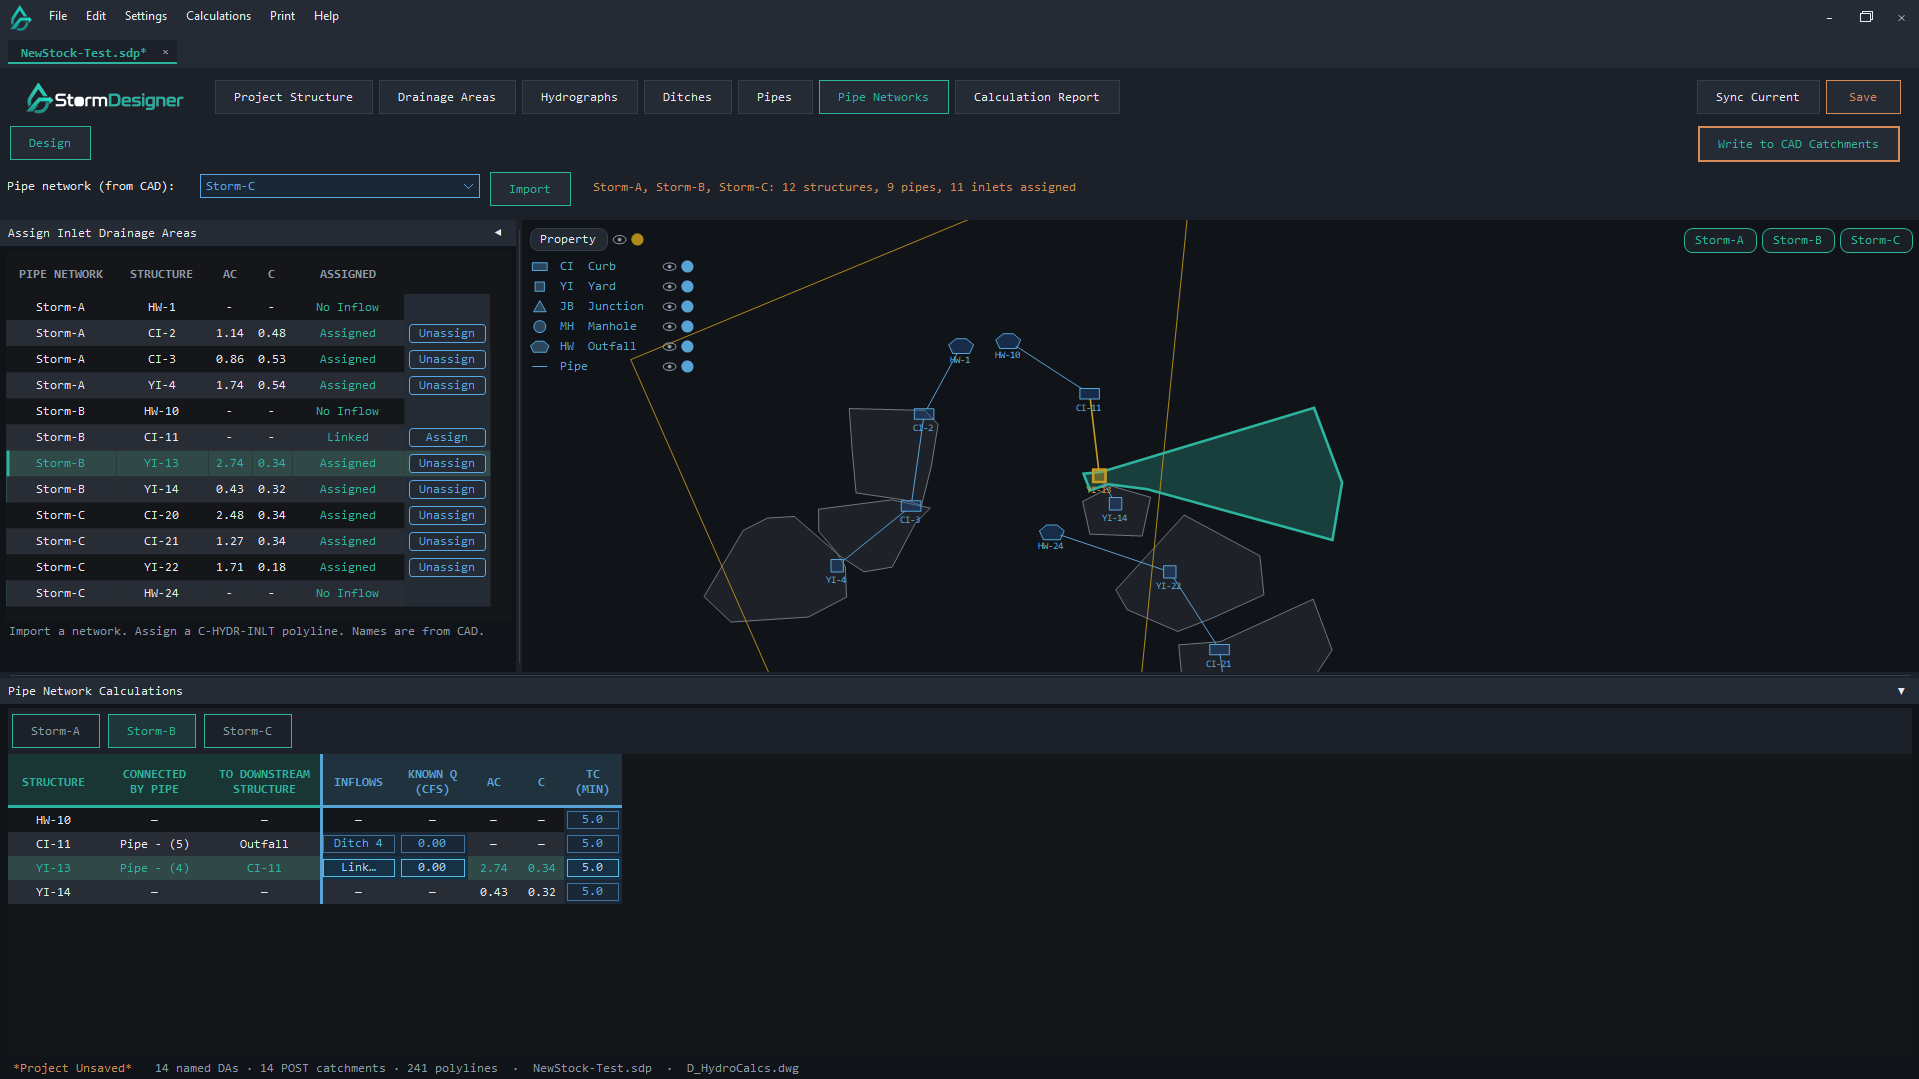Click the Curb inlet legend rectangle icon
Screen dimensions: 1919x1079
[x=540, y=267]
